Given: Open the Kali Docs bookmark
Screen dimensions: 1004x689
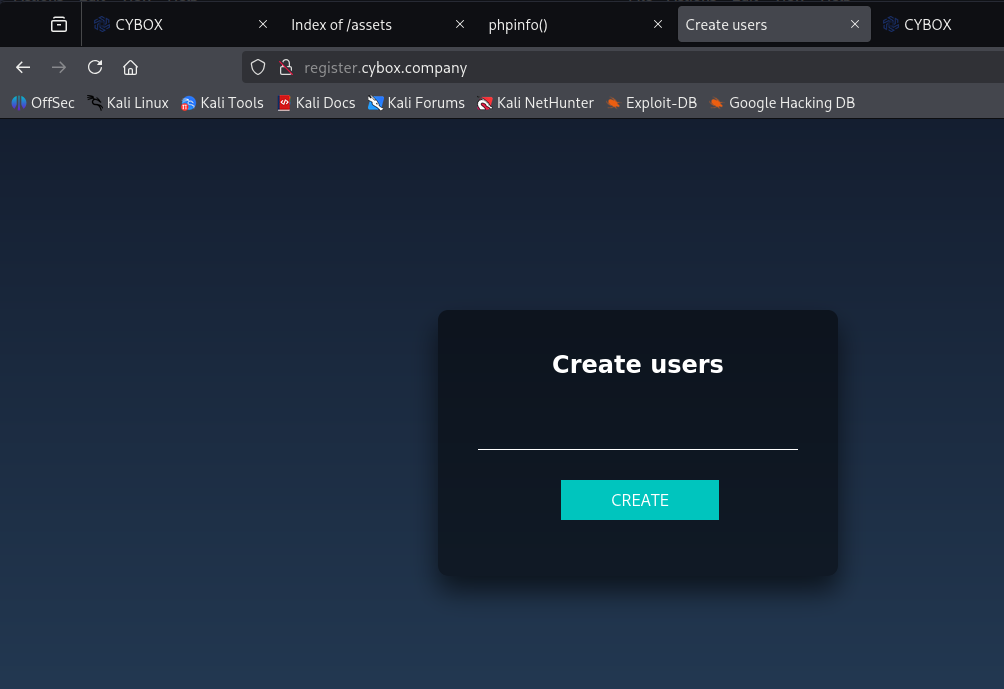Looking at the screenshot, I should [316, 102].
